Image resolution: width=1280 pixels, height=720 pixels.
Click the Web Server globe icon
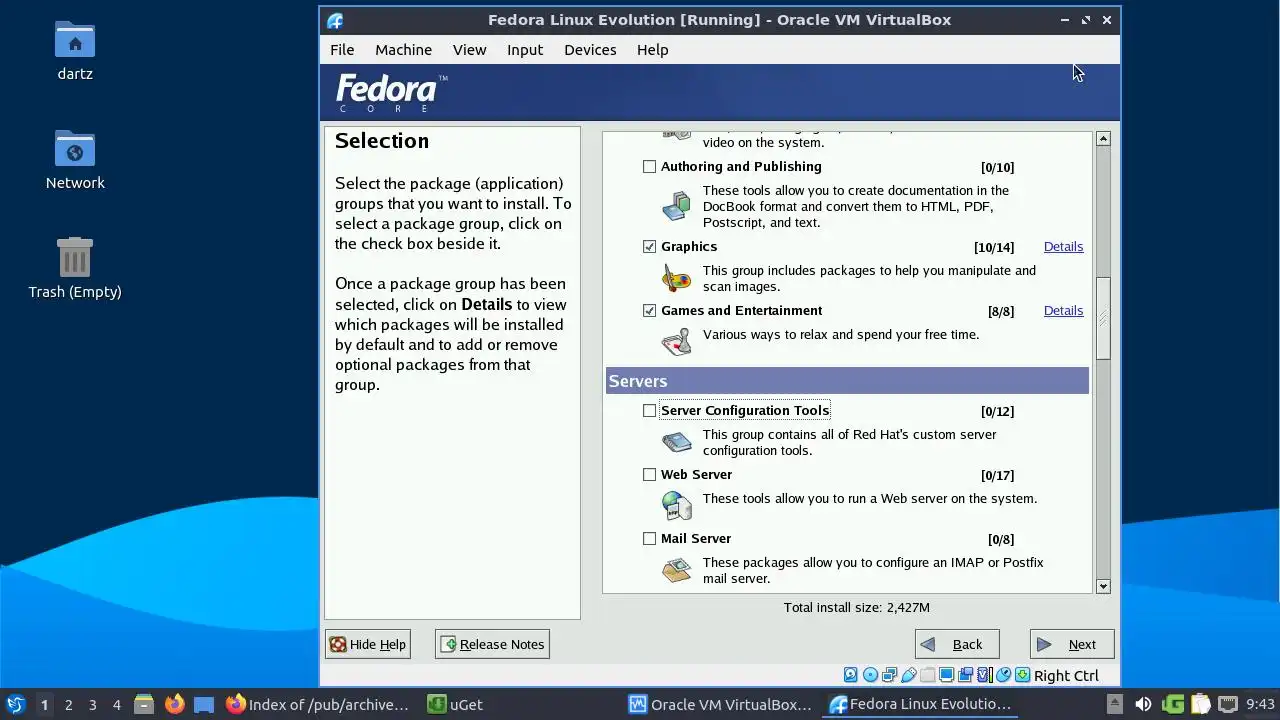click(x=677, y=506)
